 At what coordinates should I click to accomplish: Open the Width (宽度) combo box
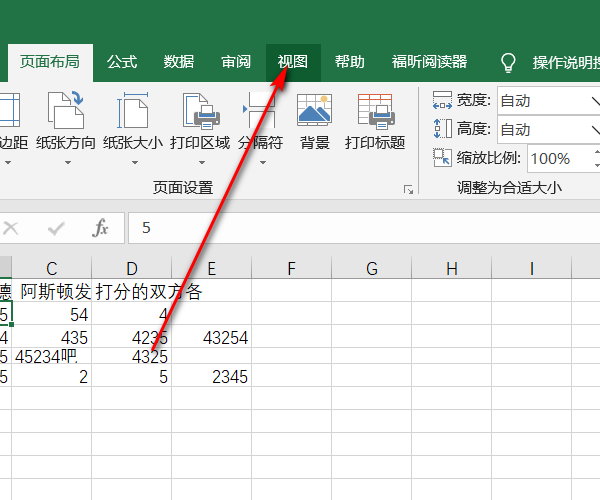[549, 101]
